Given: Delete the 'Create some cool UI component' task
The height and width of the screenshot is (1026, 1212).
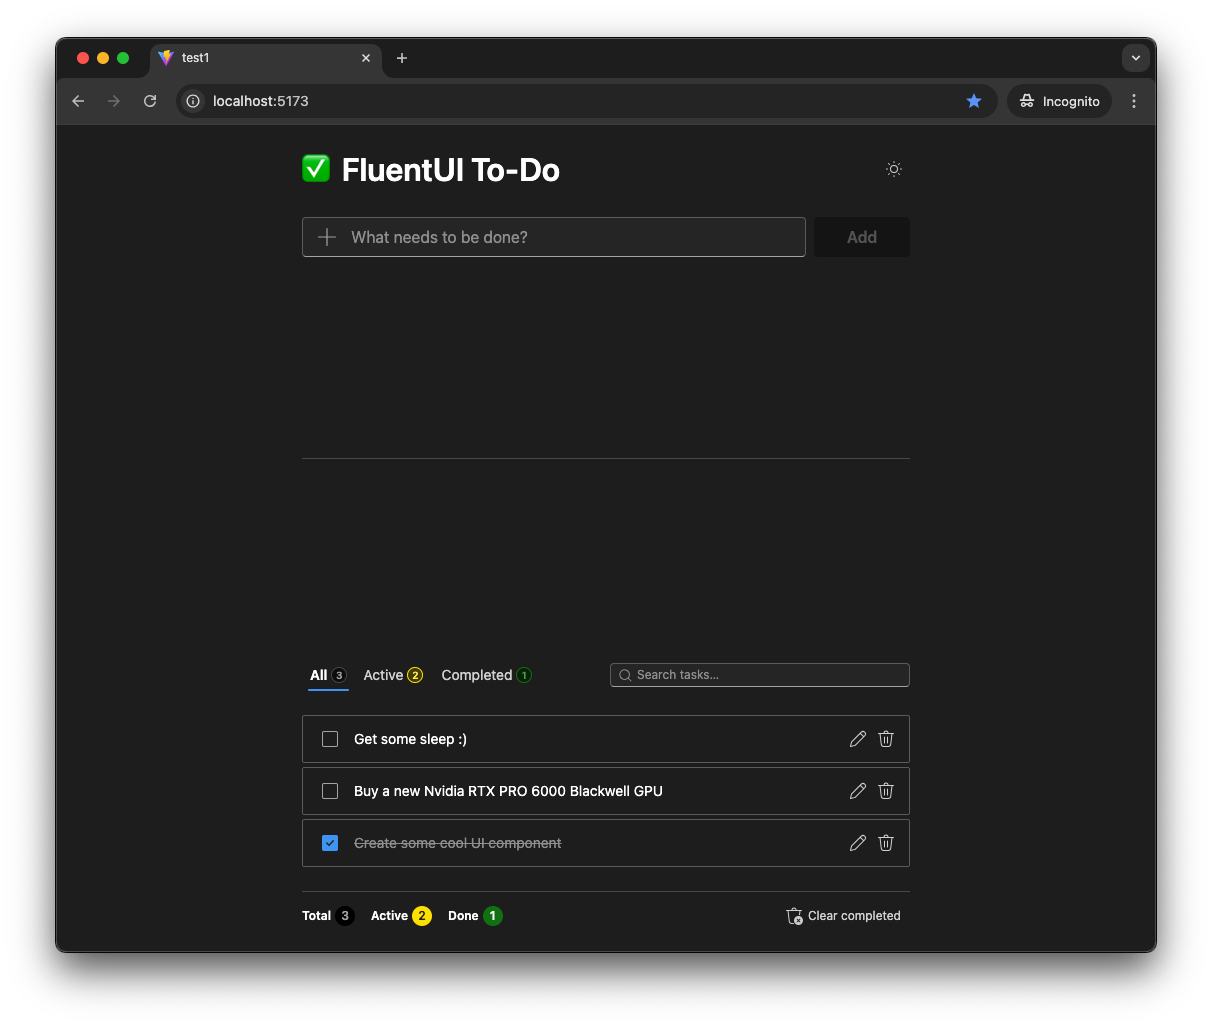Looking at the screenshot, I should click(886, 843).
